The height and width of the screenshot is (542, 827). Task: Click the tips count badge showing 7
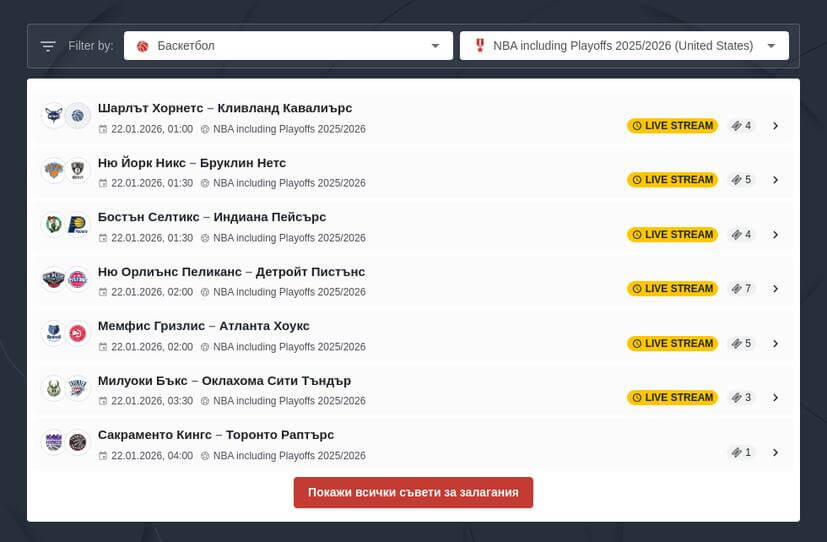[741, 289]
